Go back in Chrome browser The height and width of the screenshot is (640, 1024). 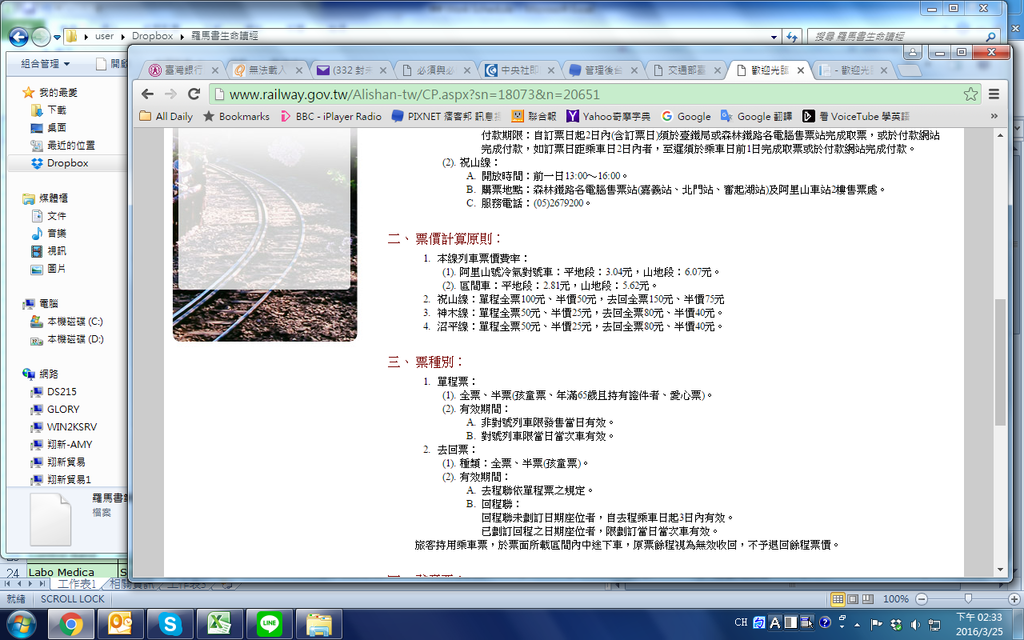pyautogui.click(x=148, y=94)
